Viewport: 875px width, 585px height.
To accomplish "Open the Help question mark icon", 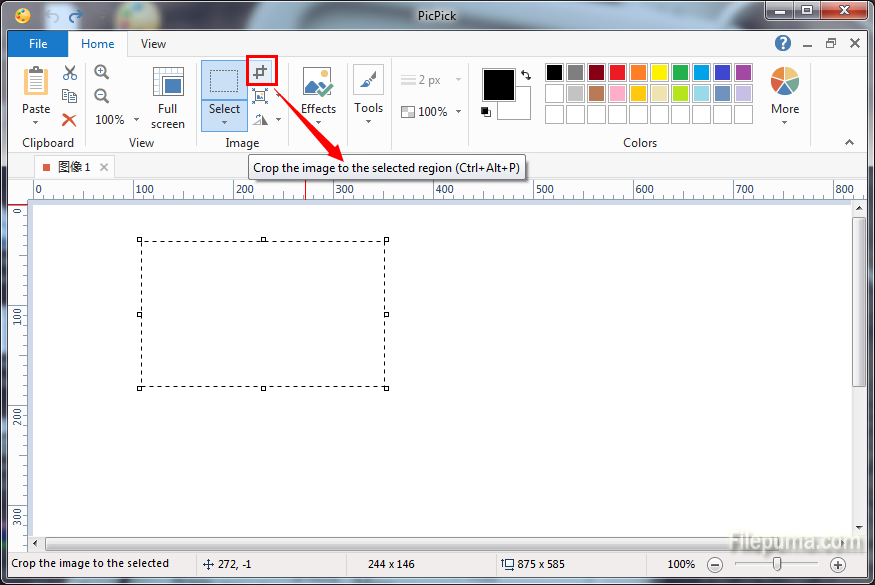I will [783, 43].
